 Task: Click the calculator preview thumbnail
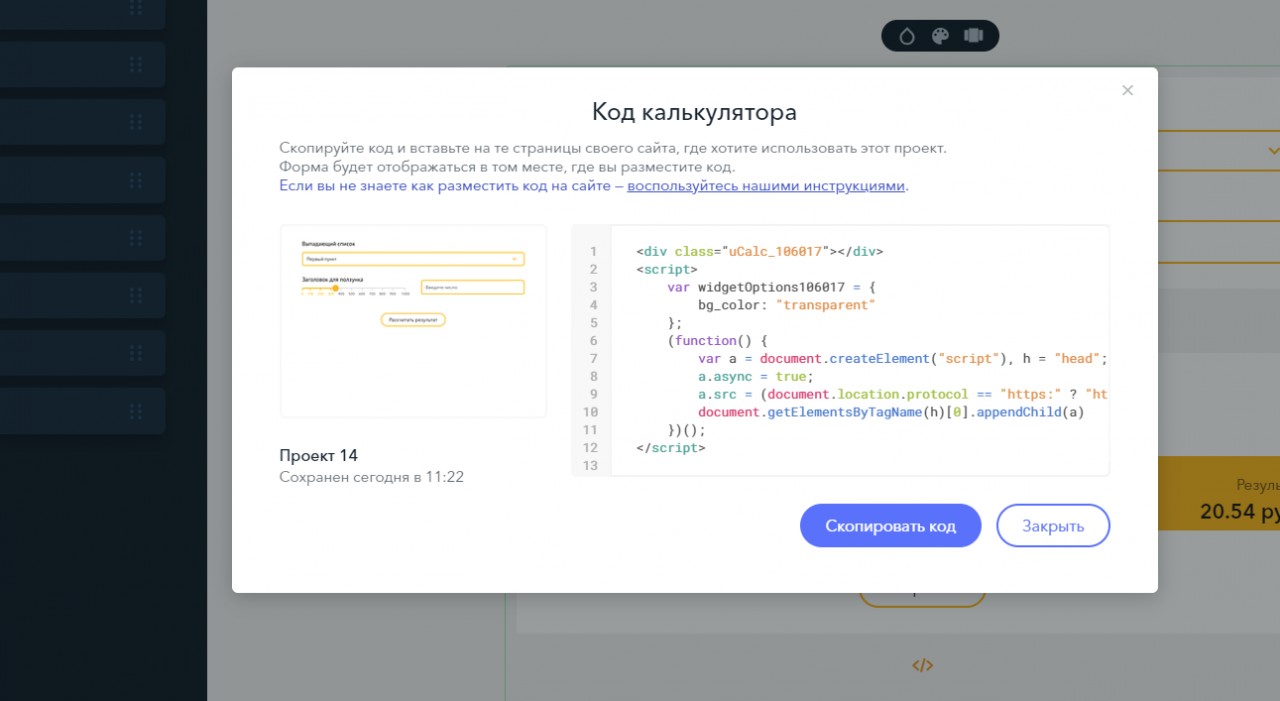[x=413, y=321]
